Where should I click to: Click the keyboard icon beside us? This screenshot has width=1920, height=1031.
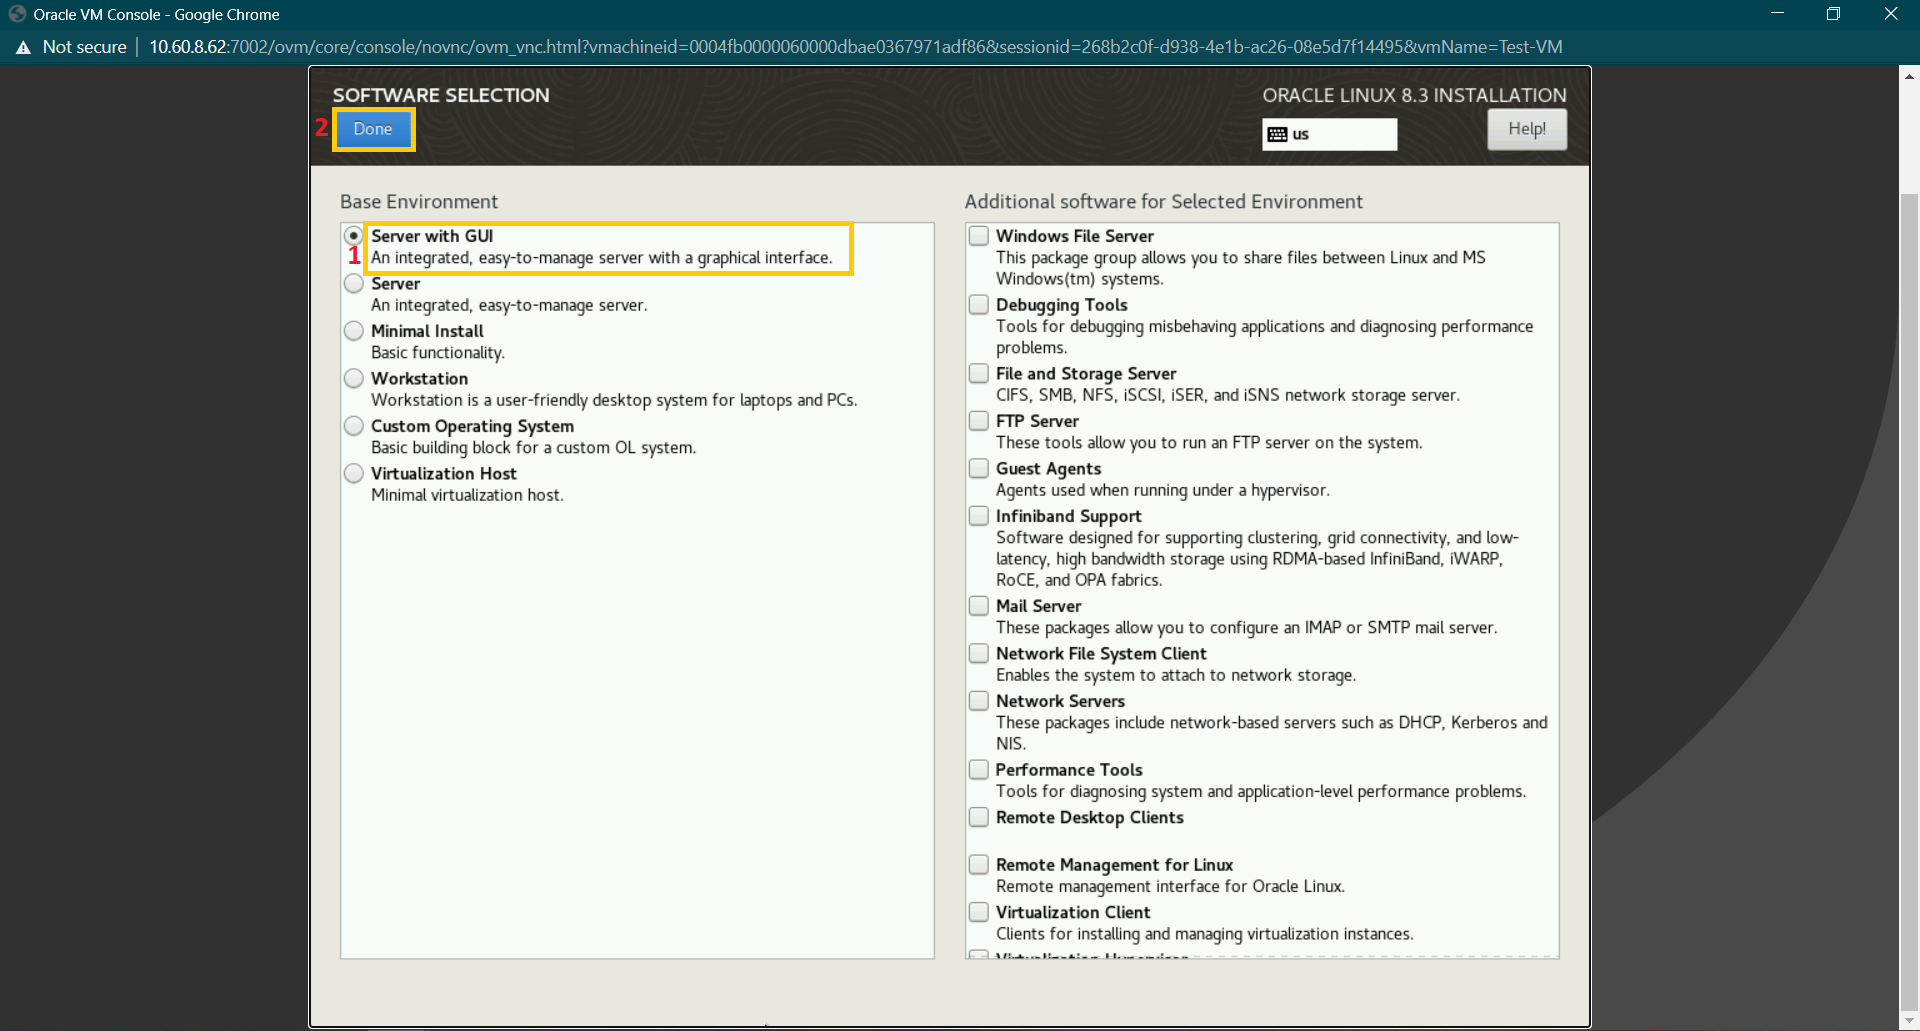coord(1277,134)
